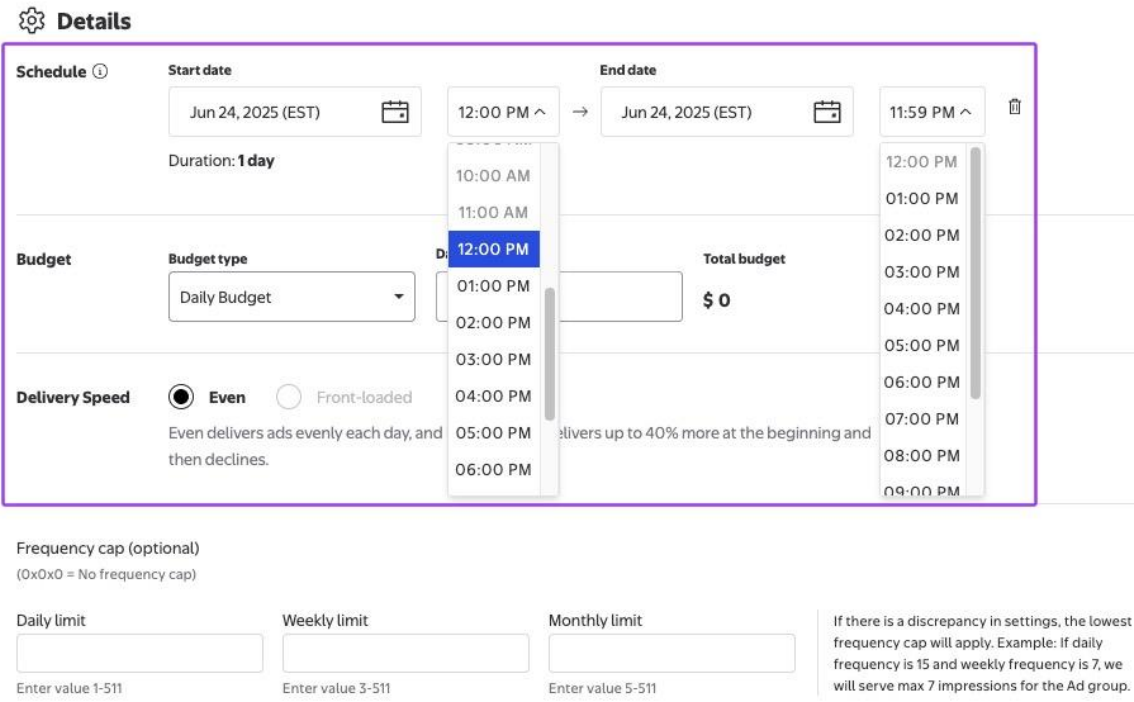This screenshot has width=1134, height=702.
Task: Choose 01:00 PM in start time list
Action: coord(493,286)
